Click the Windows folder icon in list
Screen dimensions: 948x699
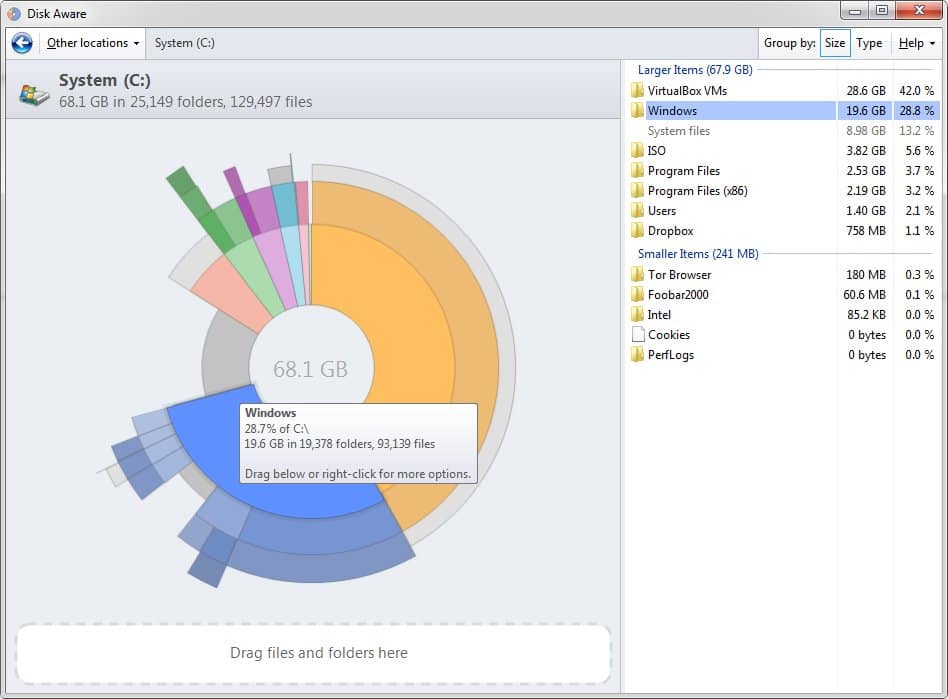[x=637, y=111]
